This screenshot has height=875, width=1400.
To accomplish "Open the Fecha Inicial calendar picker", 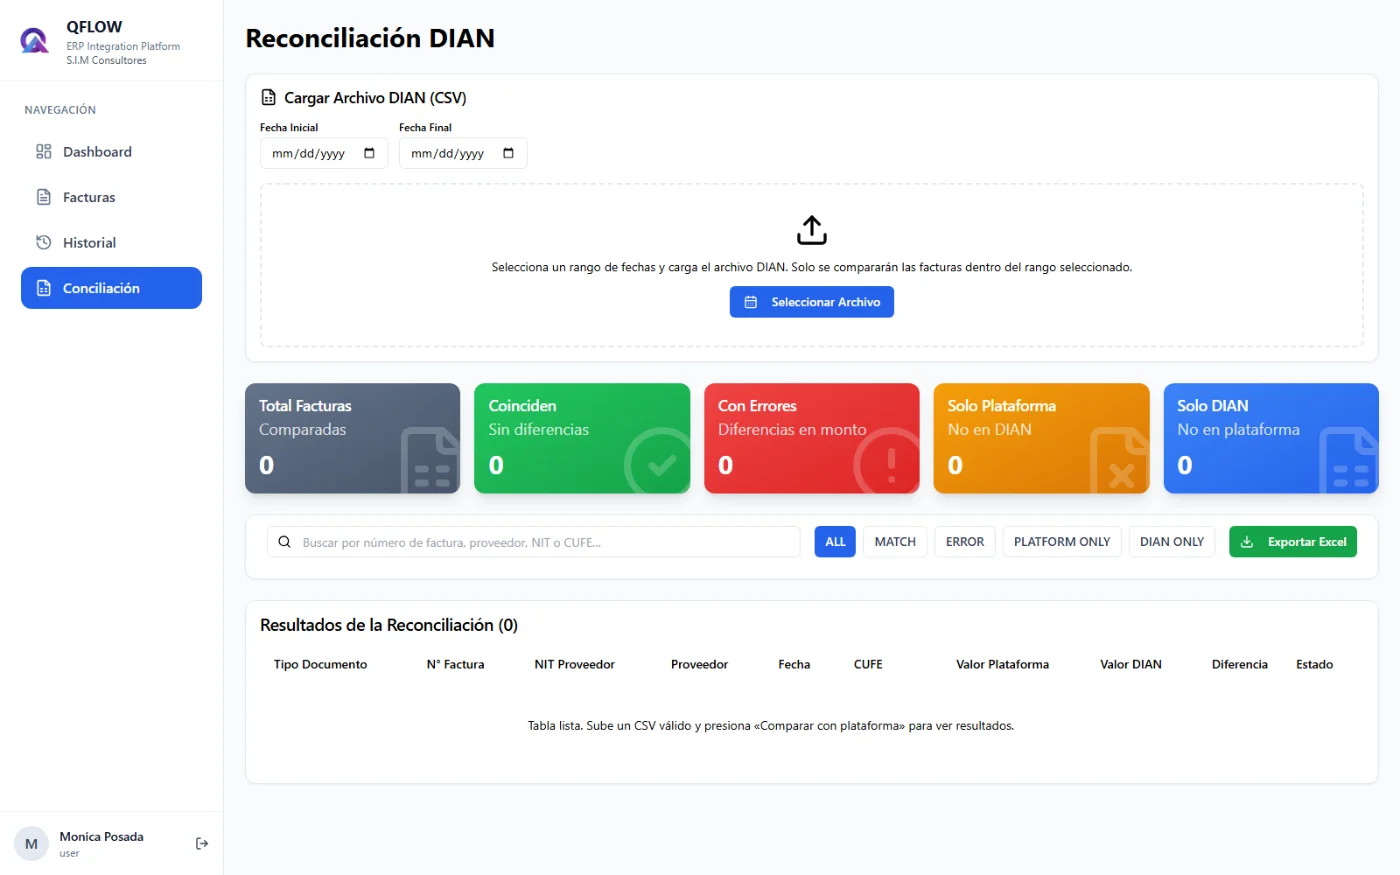I will click(x=369, y=153).
